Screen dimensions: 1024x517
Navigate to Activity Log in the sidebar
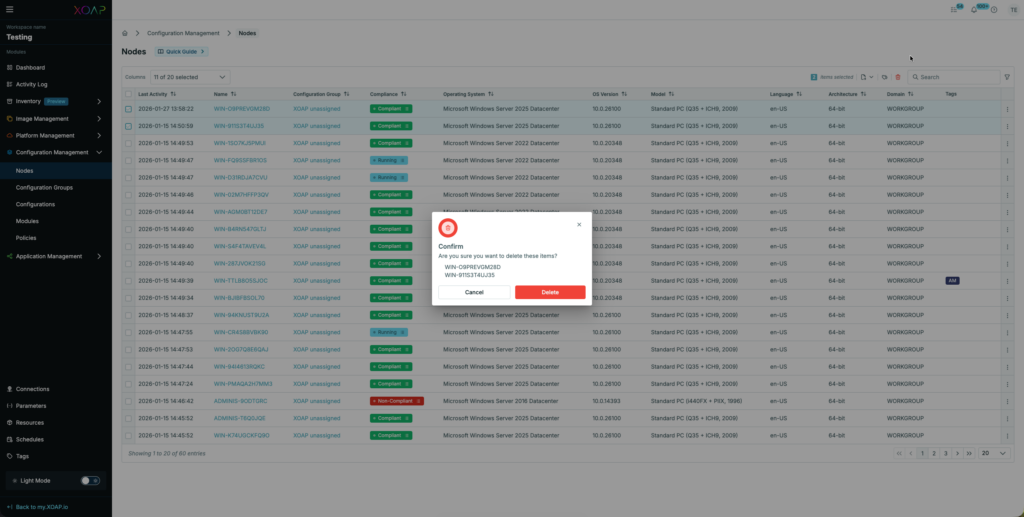[31, 84]
